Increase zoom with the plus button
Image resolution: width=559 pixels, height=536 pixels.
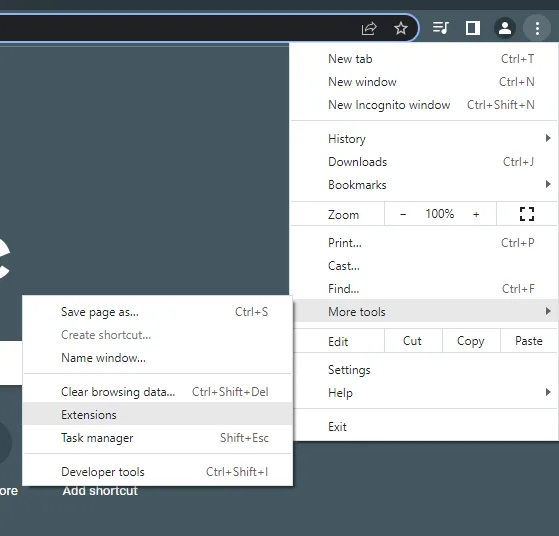pyautogui.click(x=476, y=214)
